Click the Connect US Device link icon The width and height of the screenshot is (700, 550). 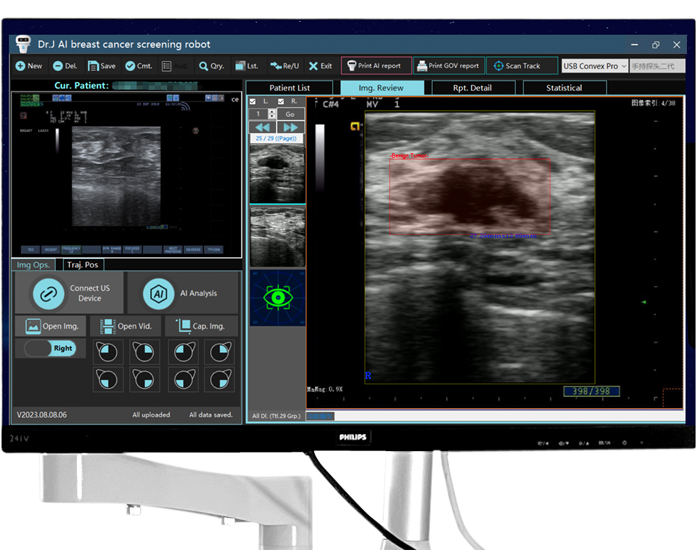point(47,294)
